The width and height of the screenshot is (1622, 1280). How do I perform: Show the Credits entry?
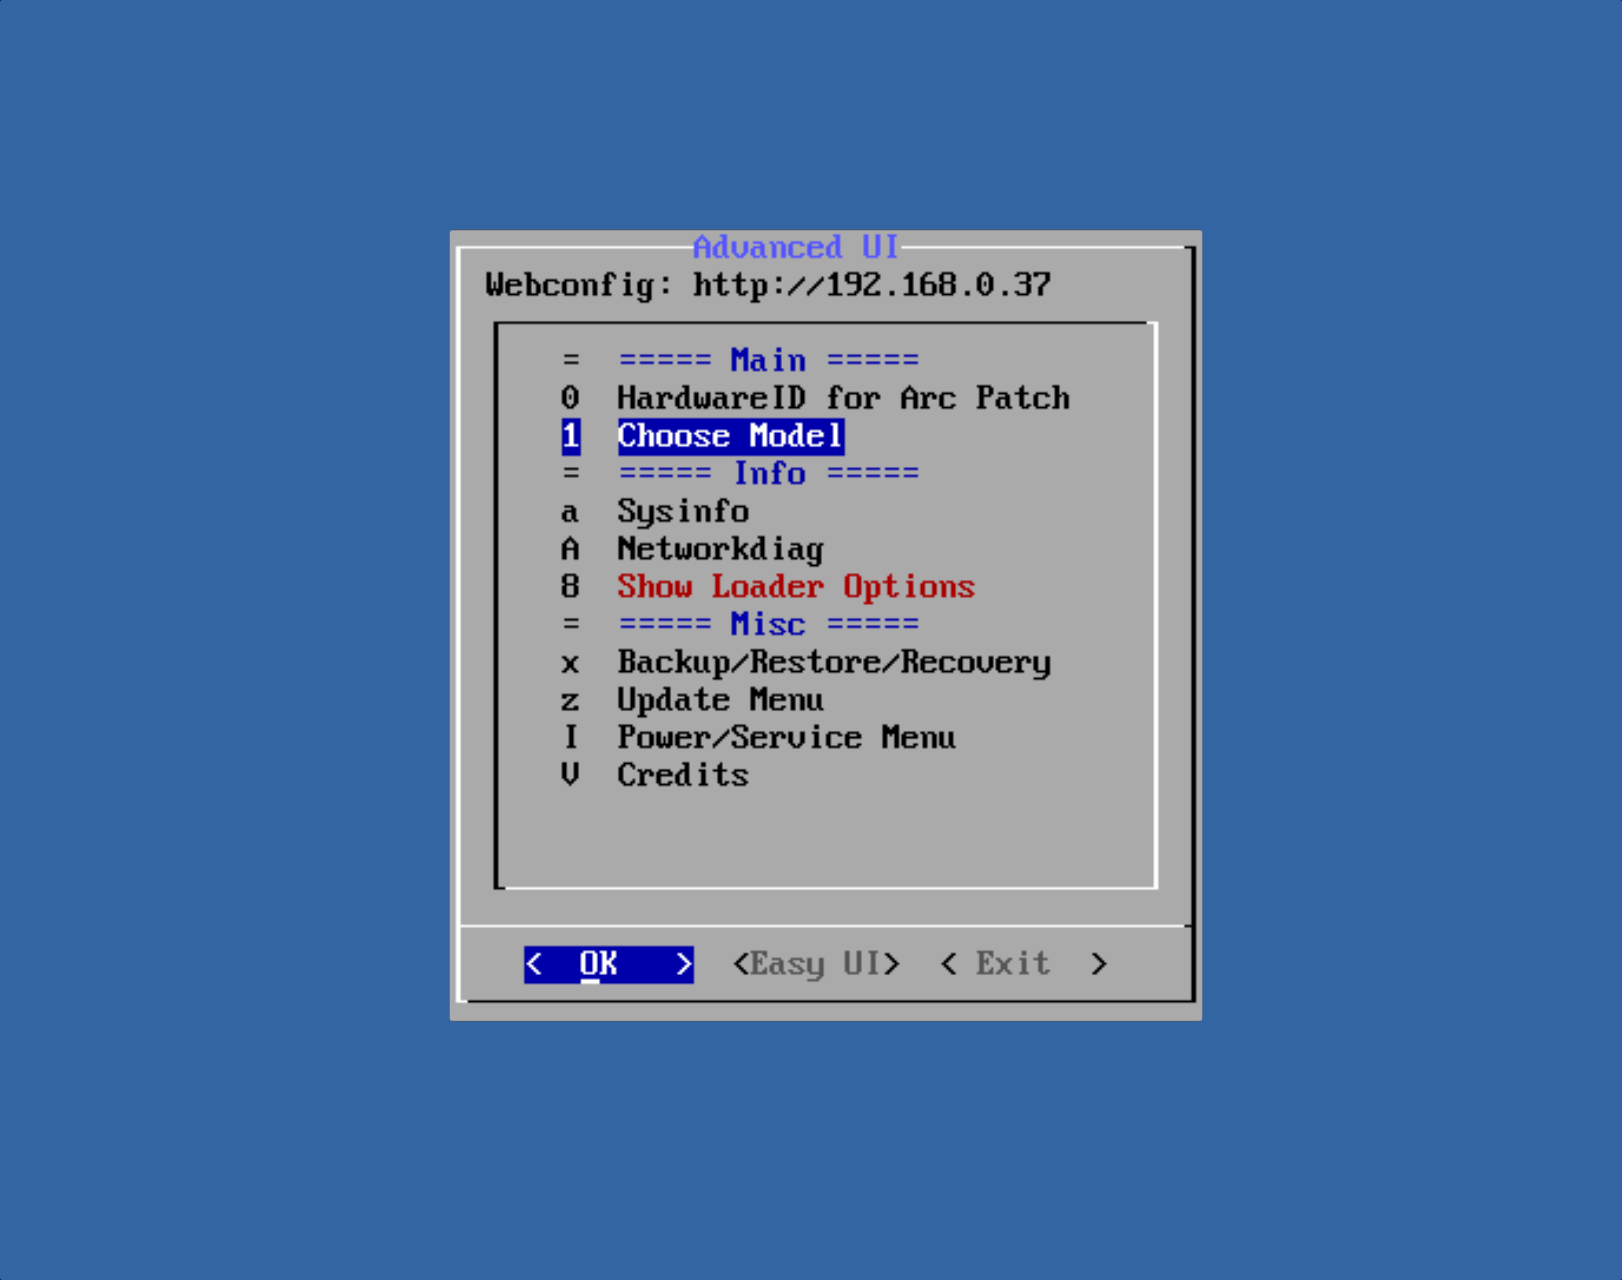click(682, 775)
